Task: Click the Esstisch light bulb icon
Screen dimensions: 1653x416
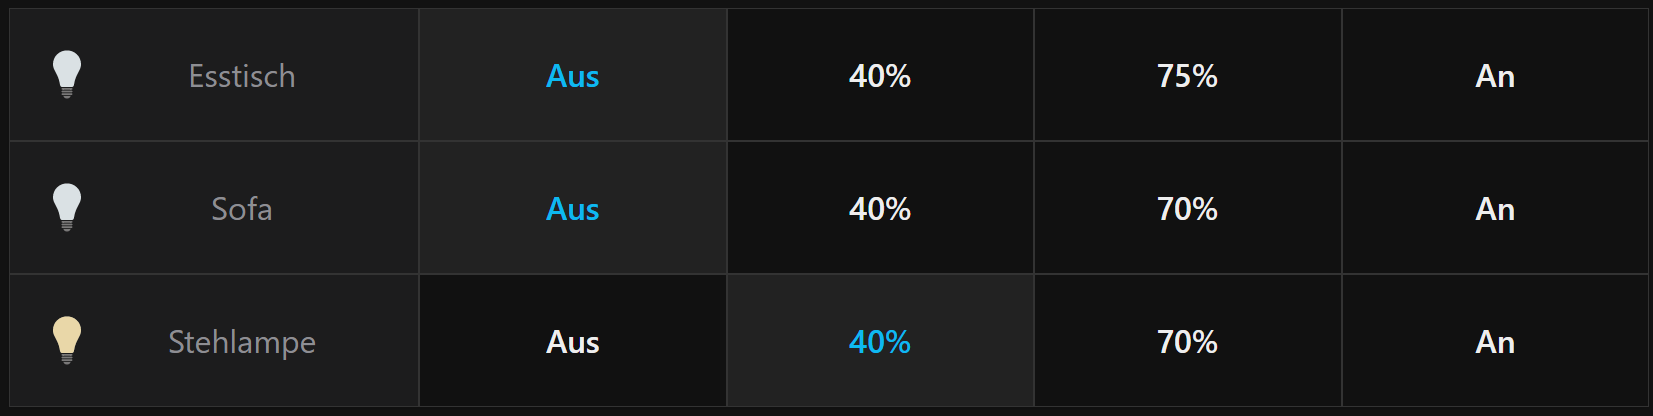Action: (x=67, y=74)
